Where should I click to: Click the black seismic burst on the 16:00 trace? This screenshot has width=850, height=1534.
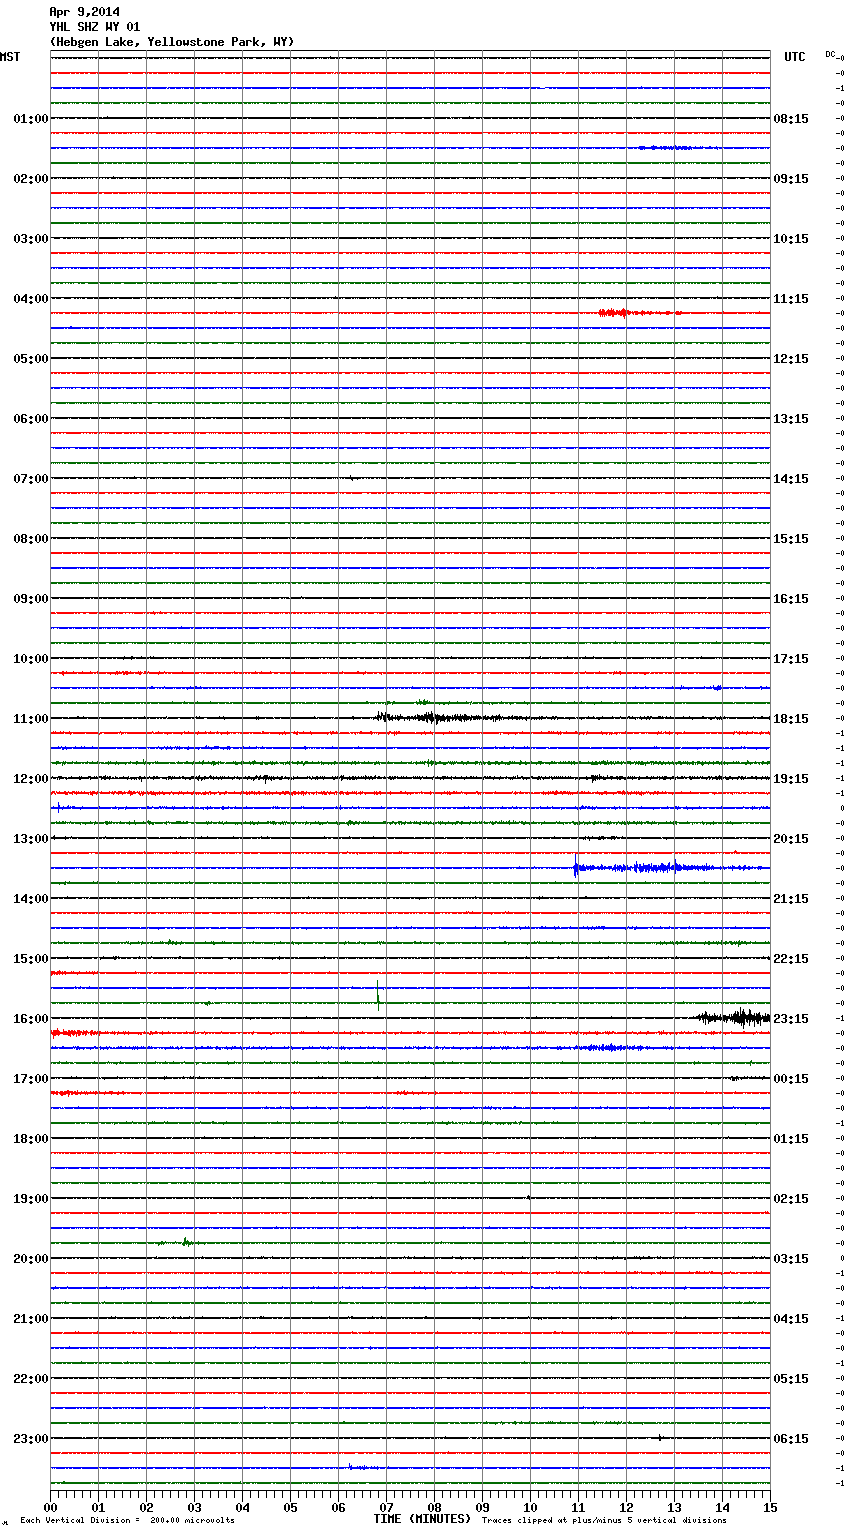pyautogui.click(x=734, y=1017)
